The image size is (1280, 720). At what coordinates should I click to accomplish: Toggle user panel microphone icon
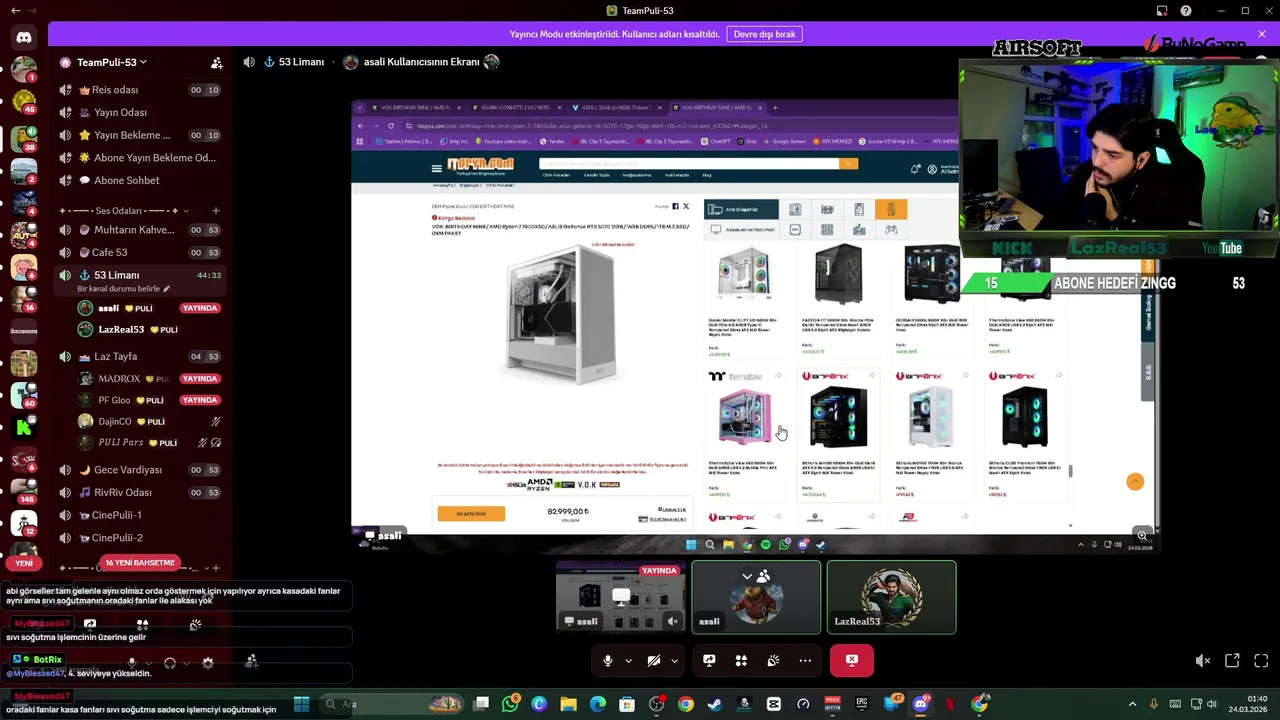tap(132, 662)
